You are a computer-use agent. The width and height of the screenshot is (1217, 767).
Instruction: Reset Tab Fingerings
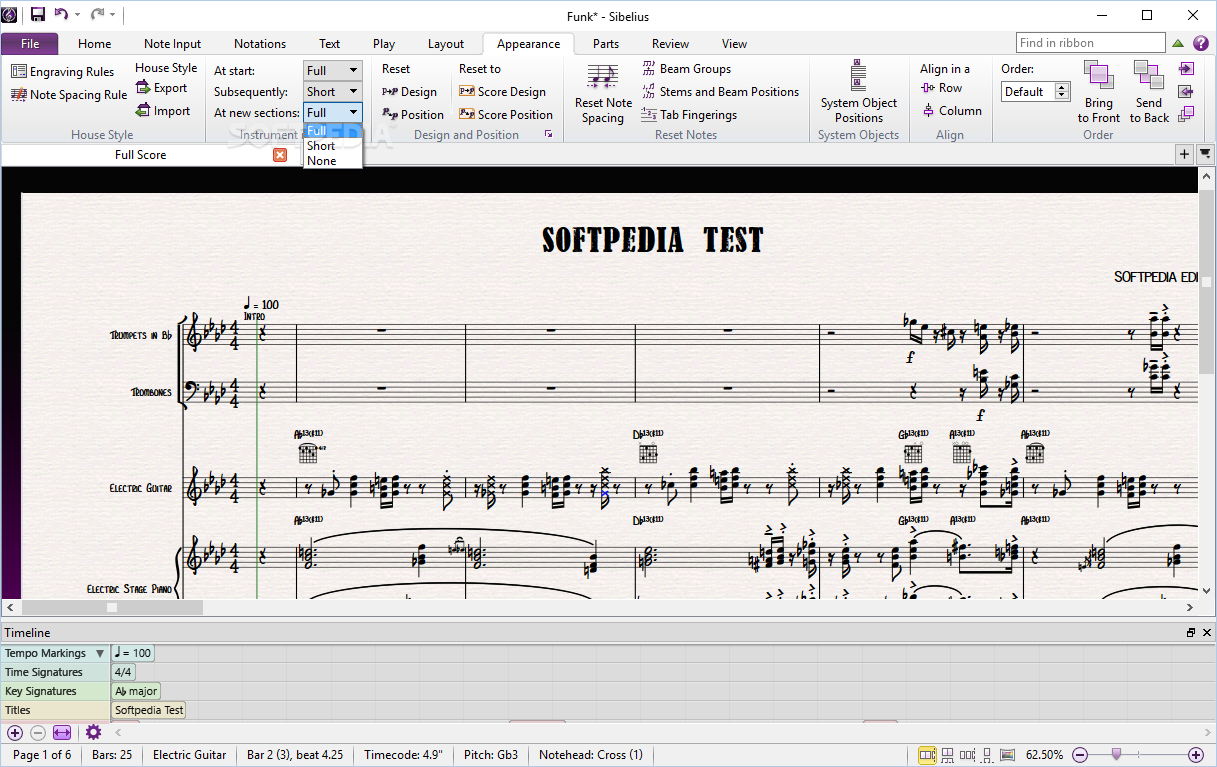pos(689,115)
